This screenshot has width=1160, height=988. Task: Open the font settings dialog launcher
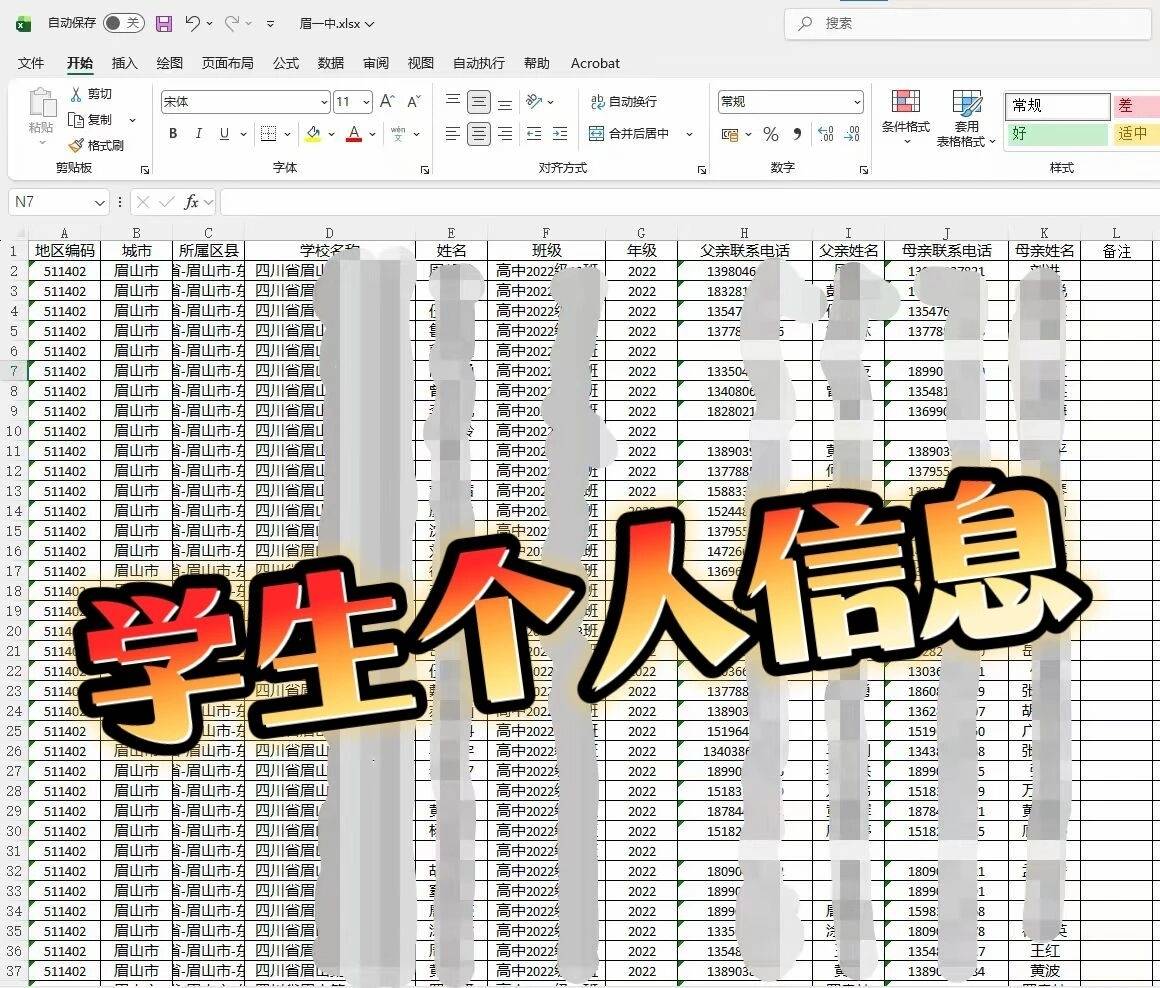point(425,169)
